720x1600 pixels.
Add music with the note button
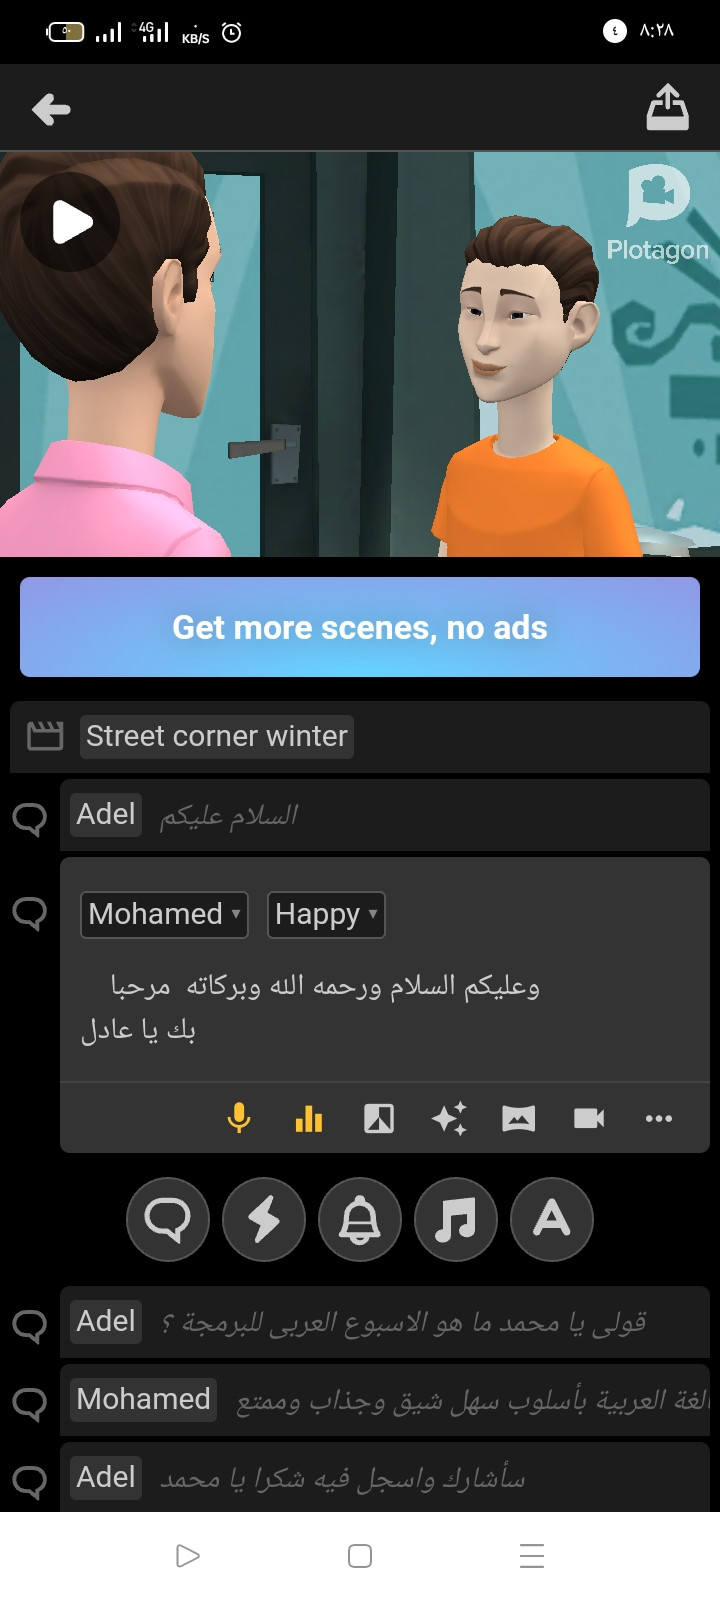456,1220
